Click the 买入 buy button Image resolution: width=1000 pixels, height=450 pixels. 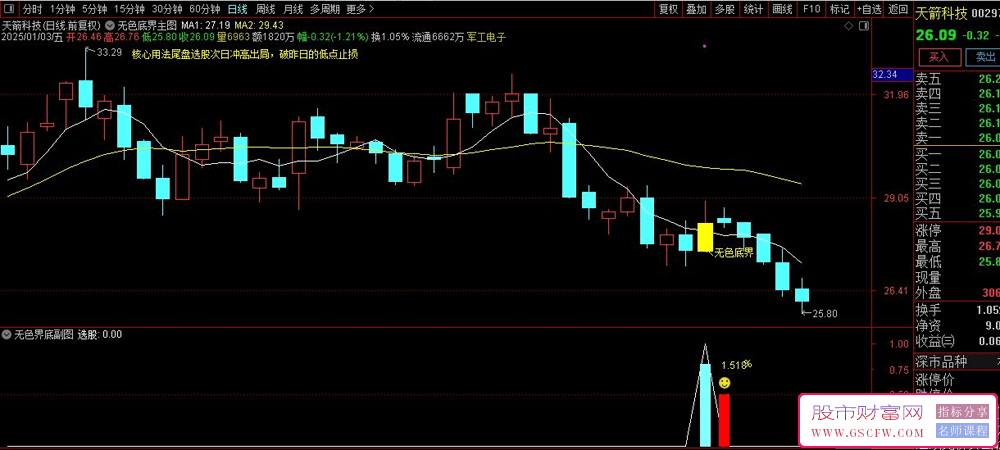(x=939, y=57)
